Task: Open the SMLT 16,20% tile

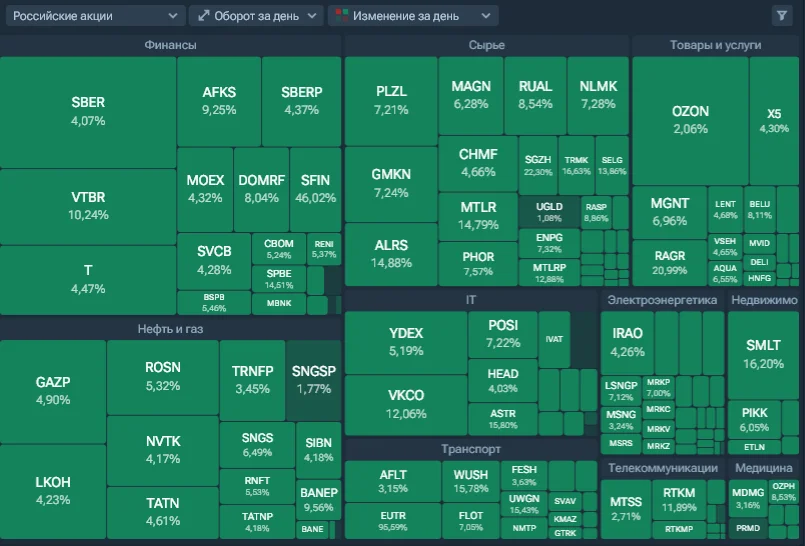Action: (x=763, y=355)
